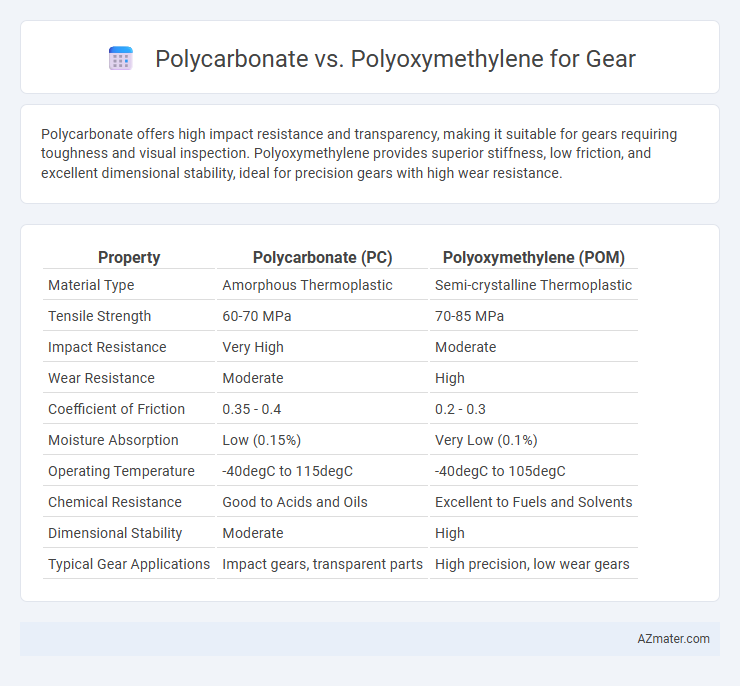Click the title Polycarbonate vs. Polyoxymethylene for Gear
Viewport: 740px width, 686px height.
coord(395,59)
